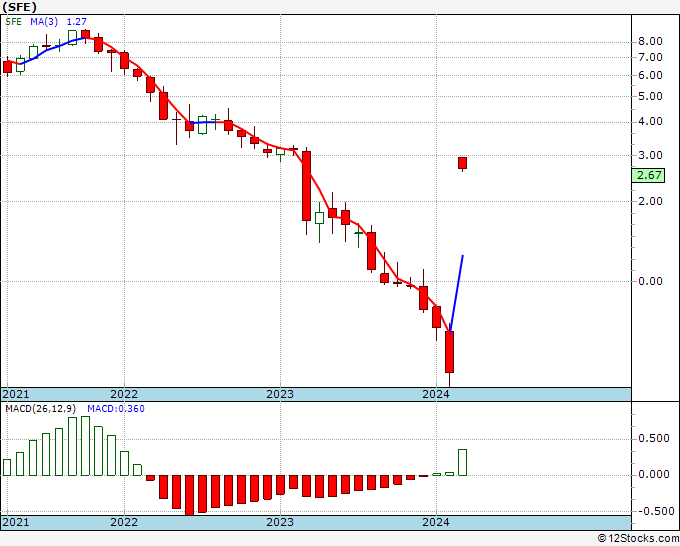Click 2024 on the price chart timeline
The width and height of the screenshot is (680, 546).
pyautogui.click(x=436, y=394)
